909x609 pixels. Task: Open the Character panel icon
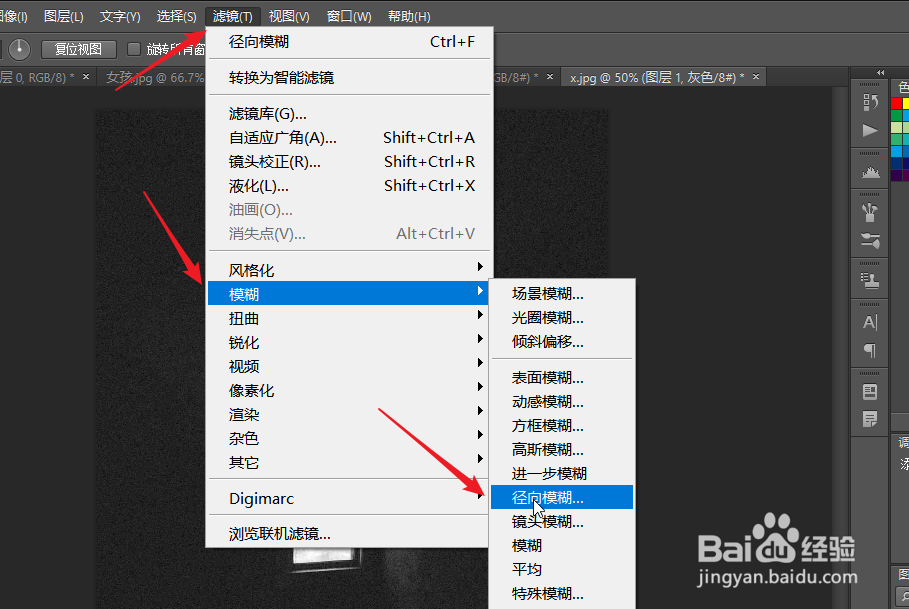(870, 322)
